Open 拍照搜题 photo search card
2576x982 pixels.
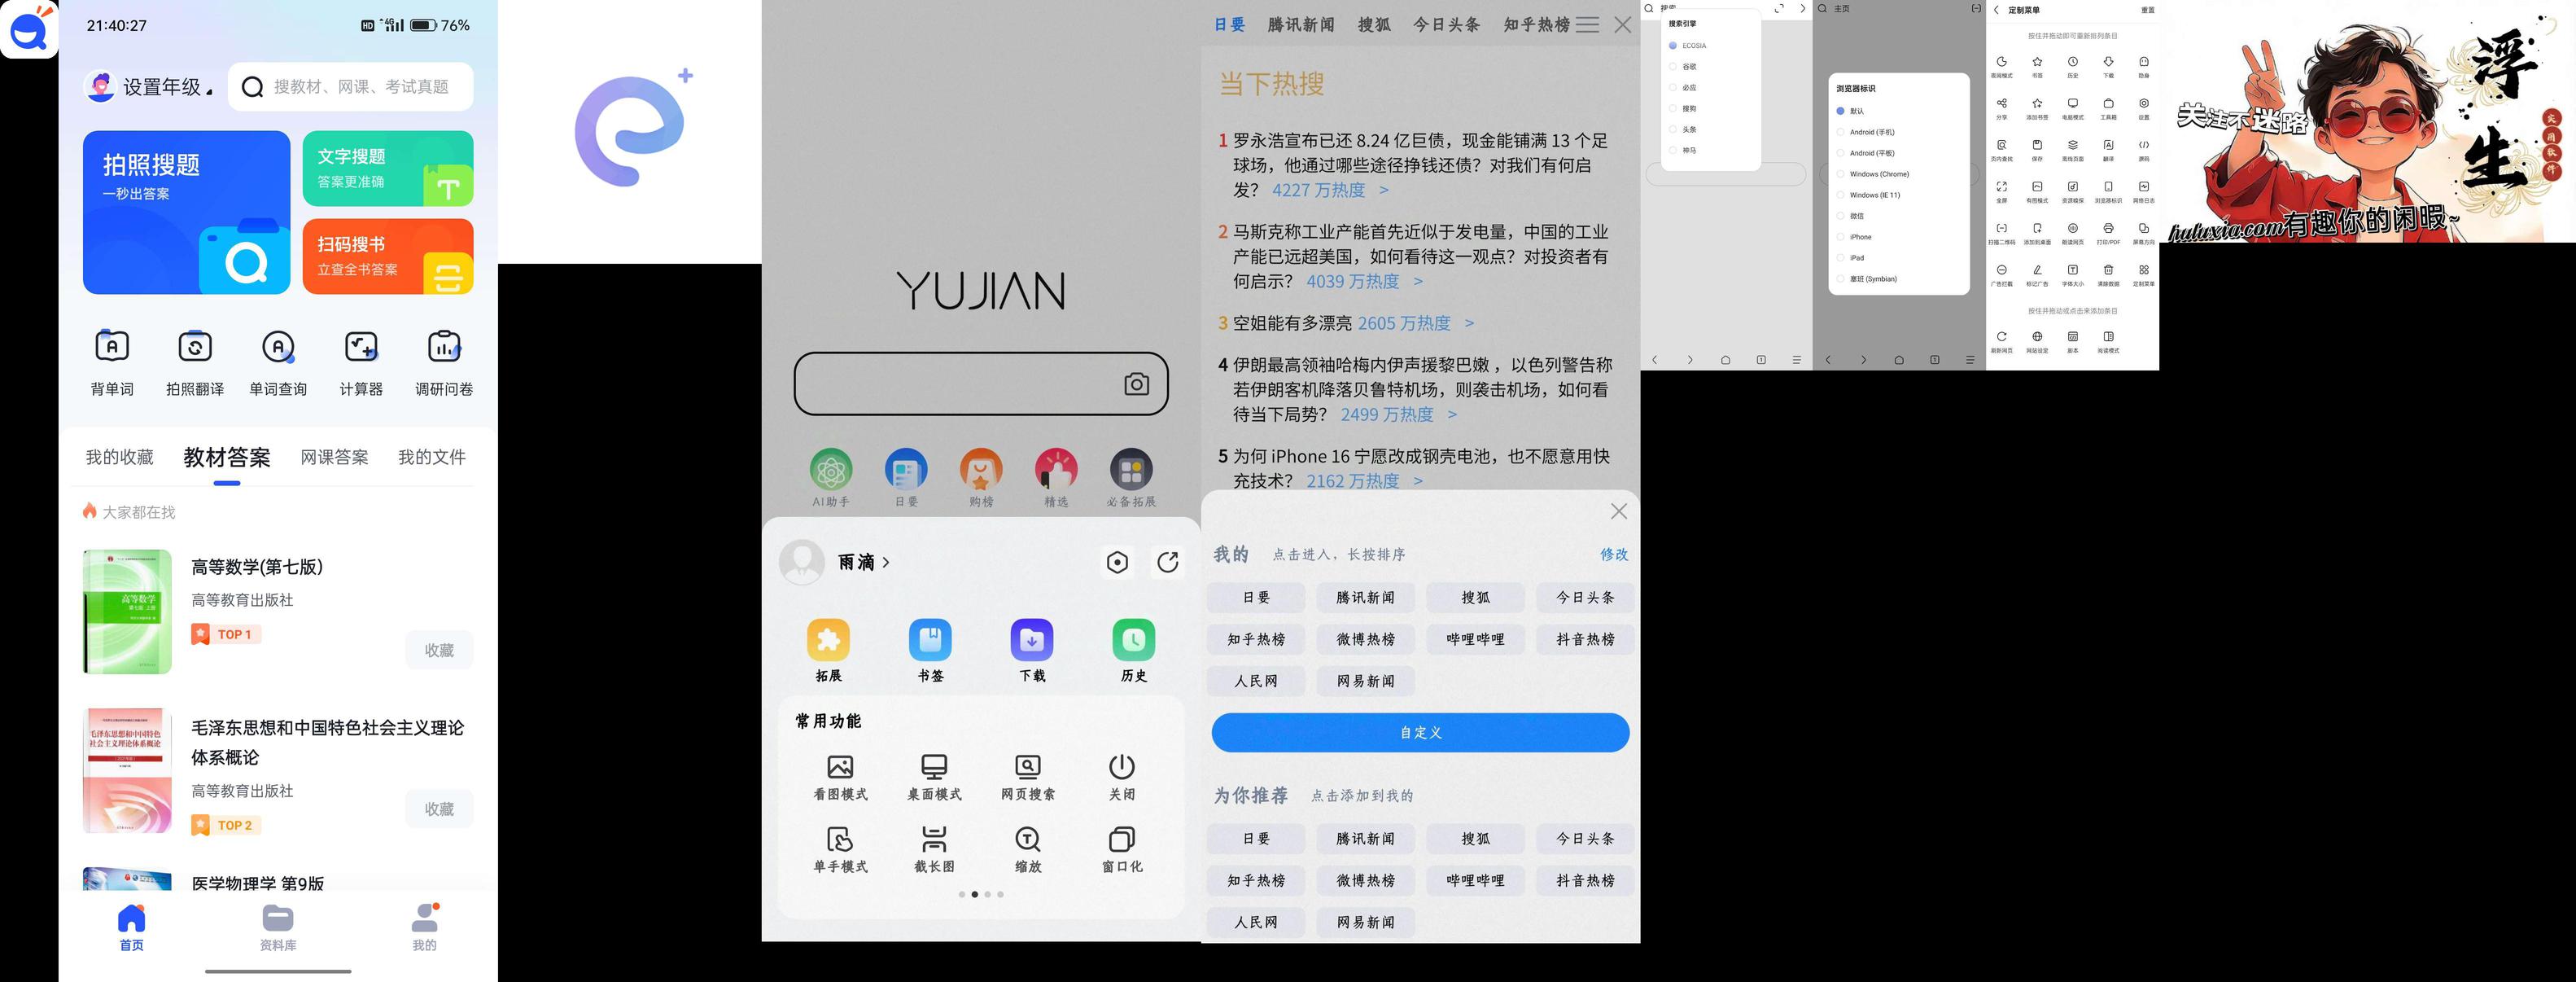pyautogui.click(x=186, y=212)
